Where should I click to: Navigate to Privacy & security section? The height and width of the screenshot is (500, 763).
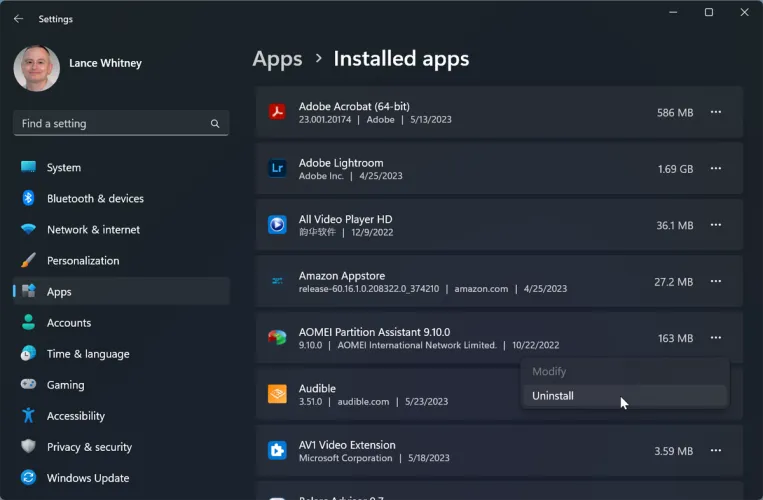coord(89,447)
